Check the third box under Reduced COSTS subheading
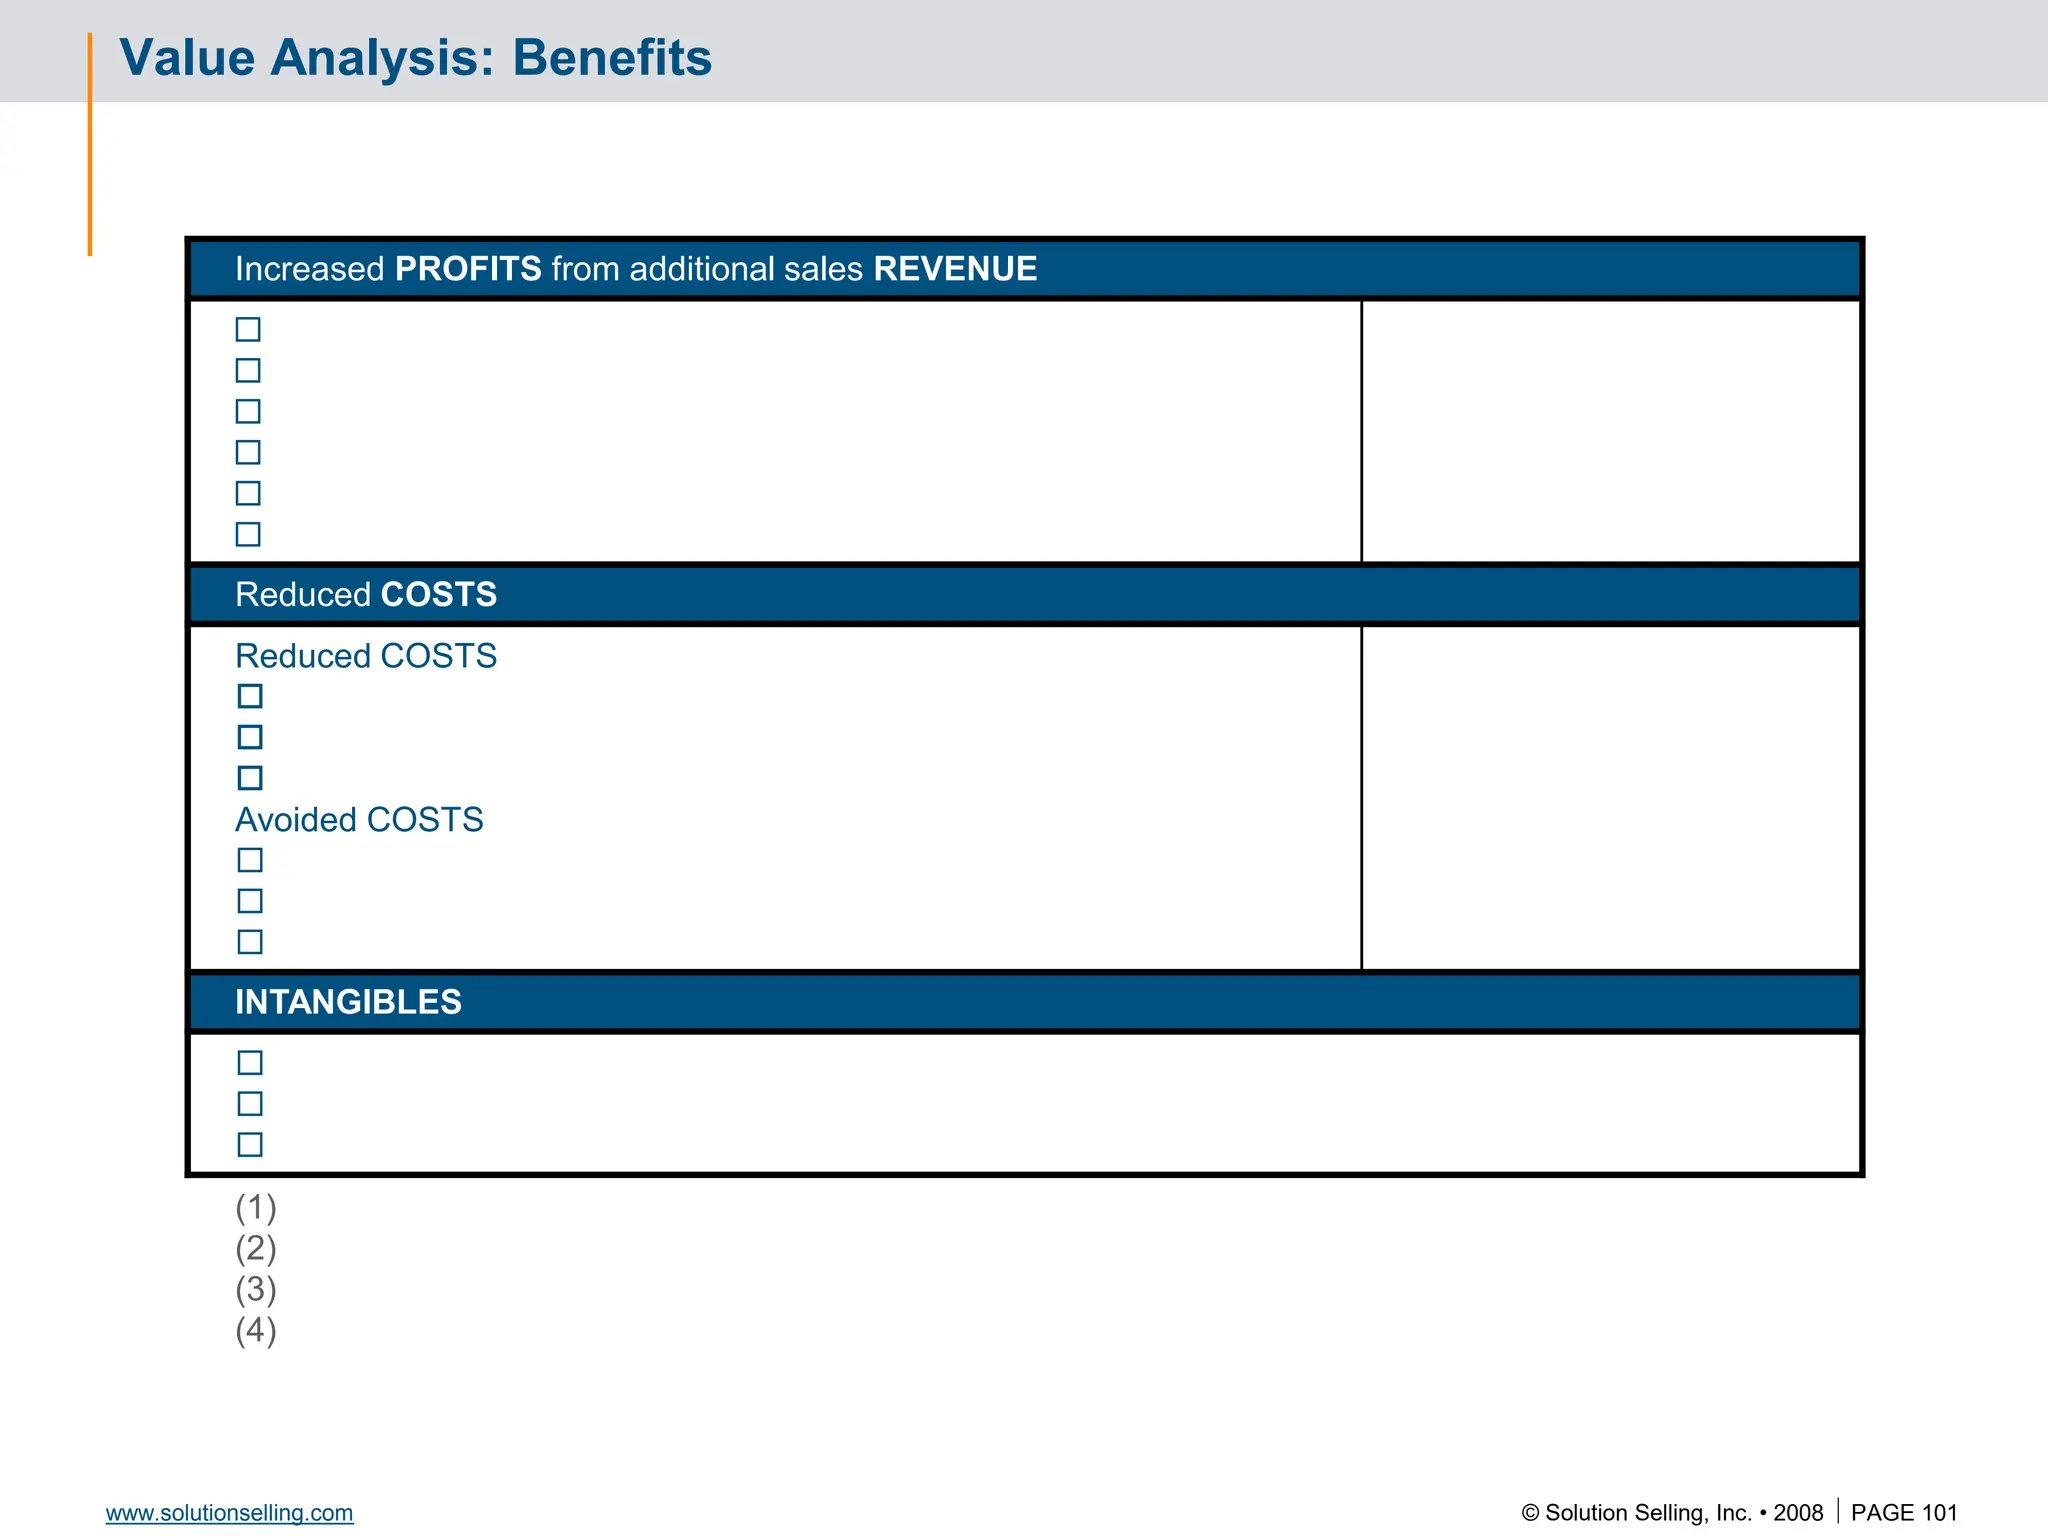Screen dimensions: 2048x1536 pos(250,778)
